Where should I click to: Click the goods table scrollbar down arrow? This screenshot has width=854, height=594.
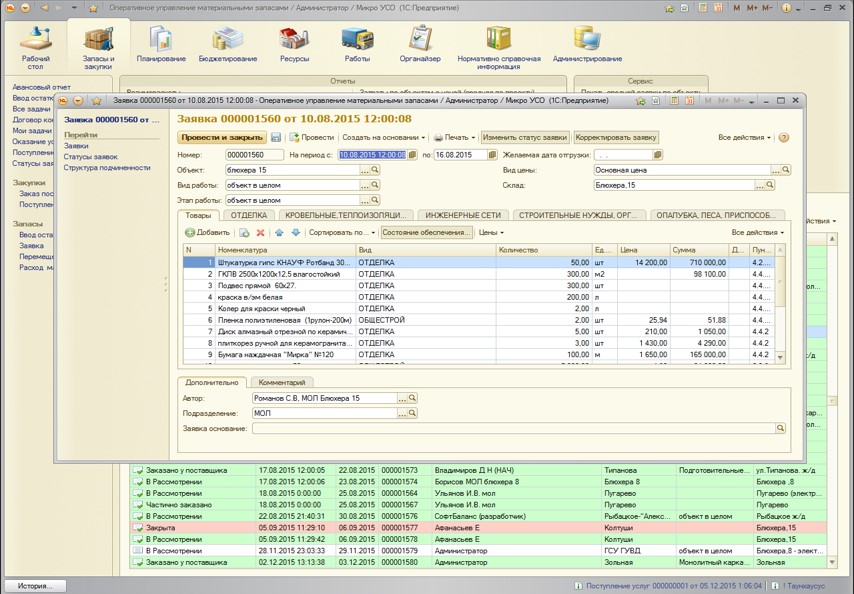(x=780, y=358)
